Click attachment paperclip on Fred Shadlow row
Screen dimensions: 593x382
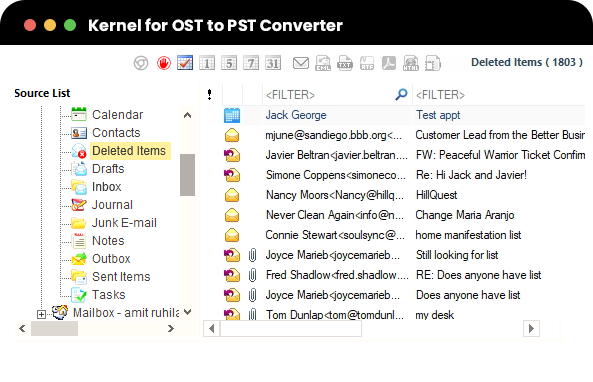252,275
